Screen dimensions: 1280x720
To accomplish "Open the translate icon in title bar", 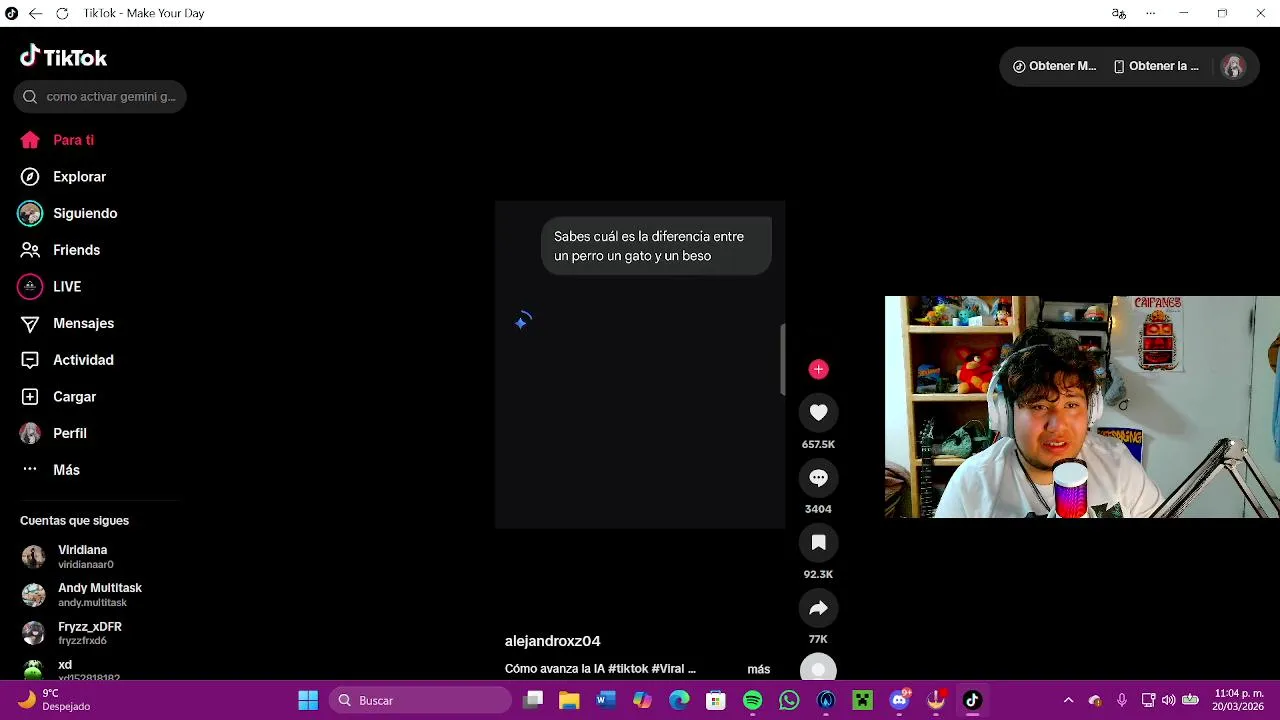I will click(x=1119, y=13).
